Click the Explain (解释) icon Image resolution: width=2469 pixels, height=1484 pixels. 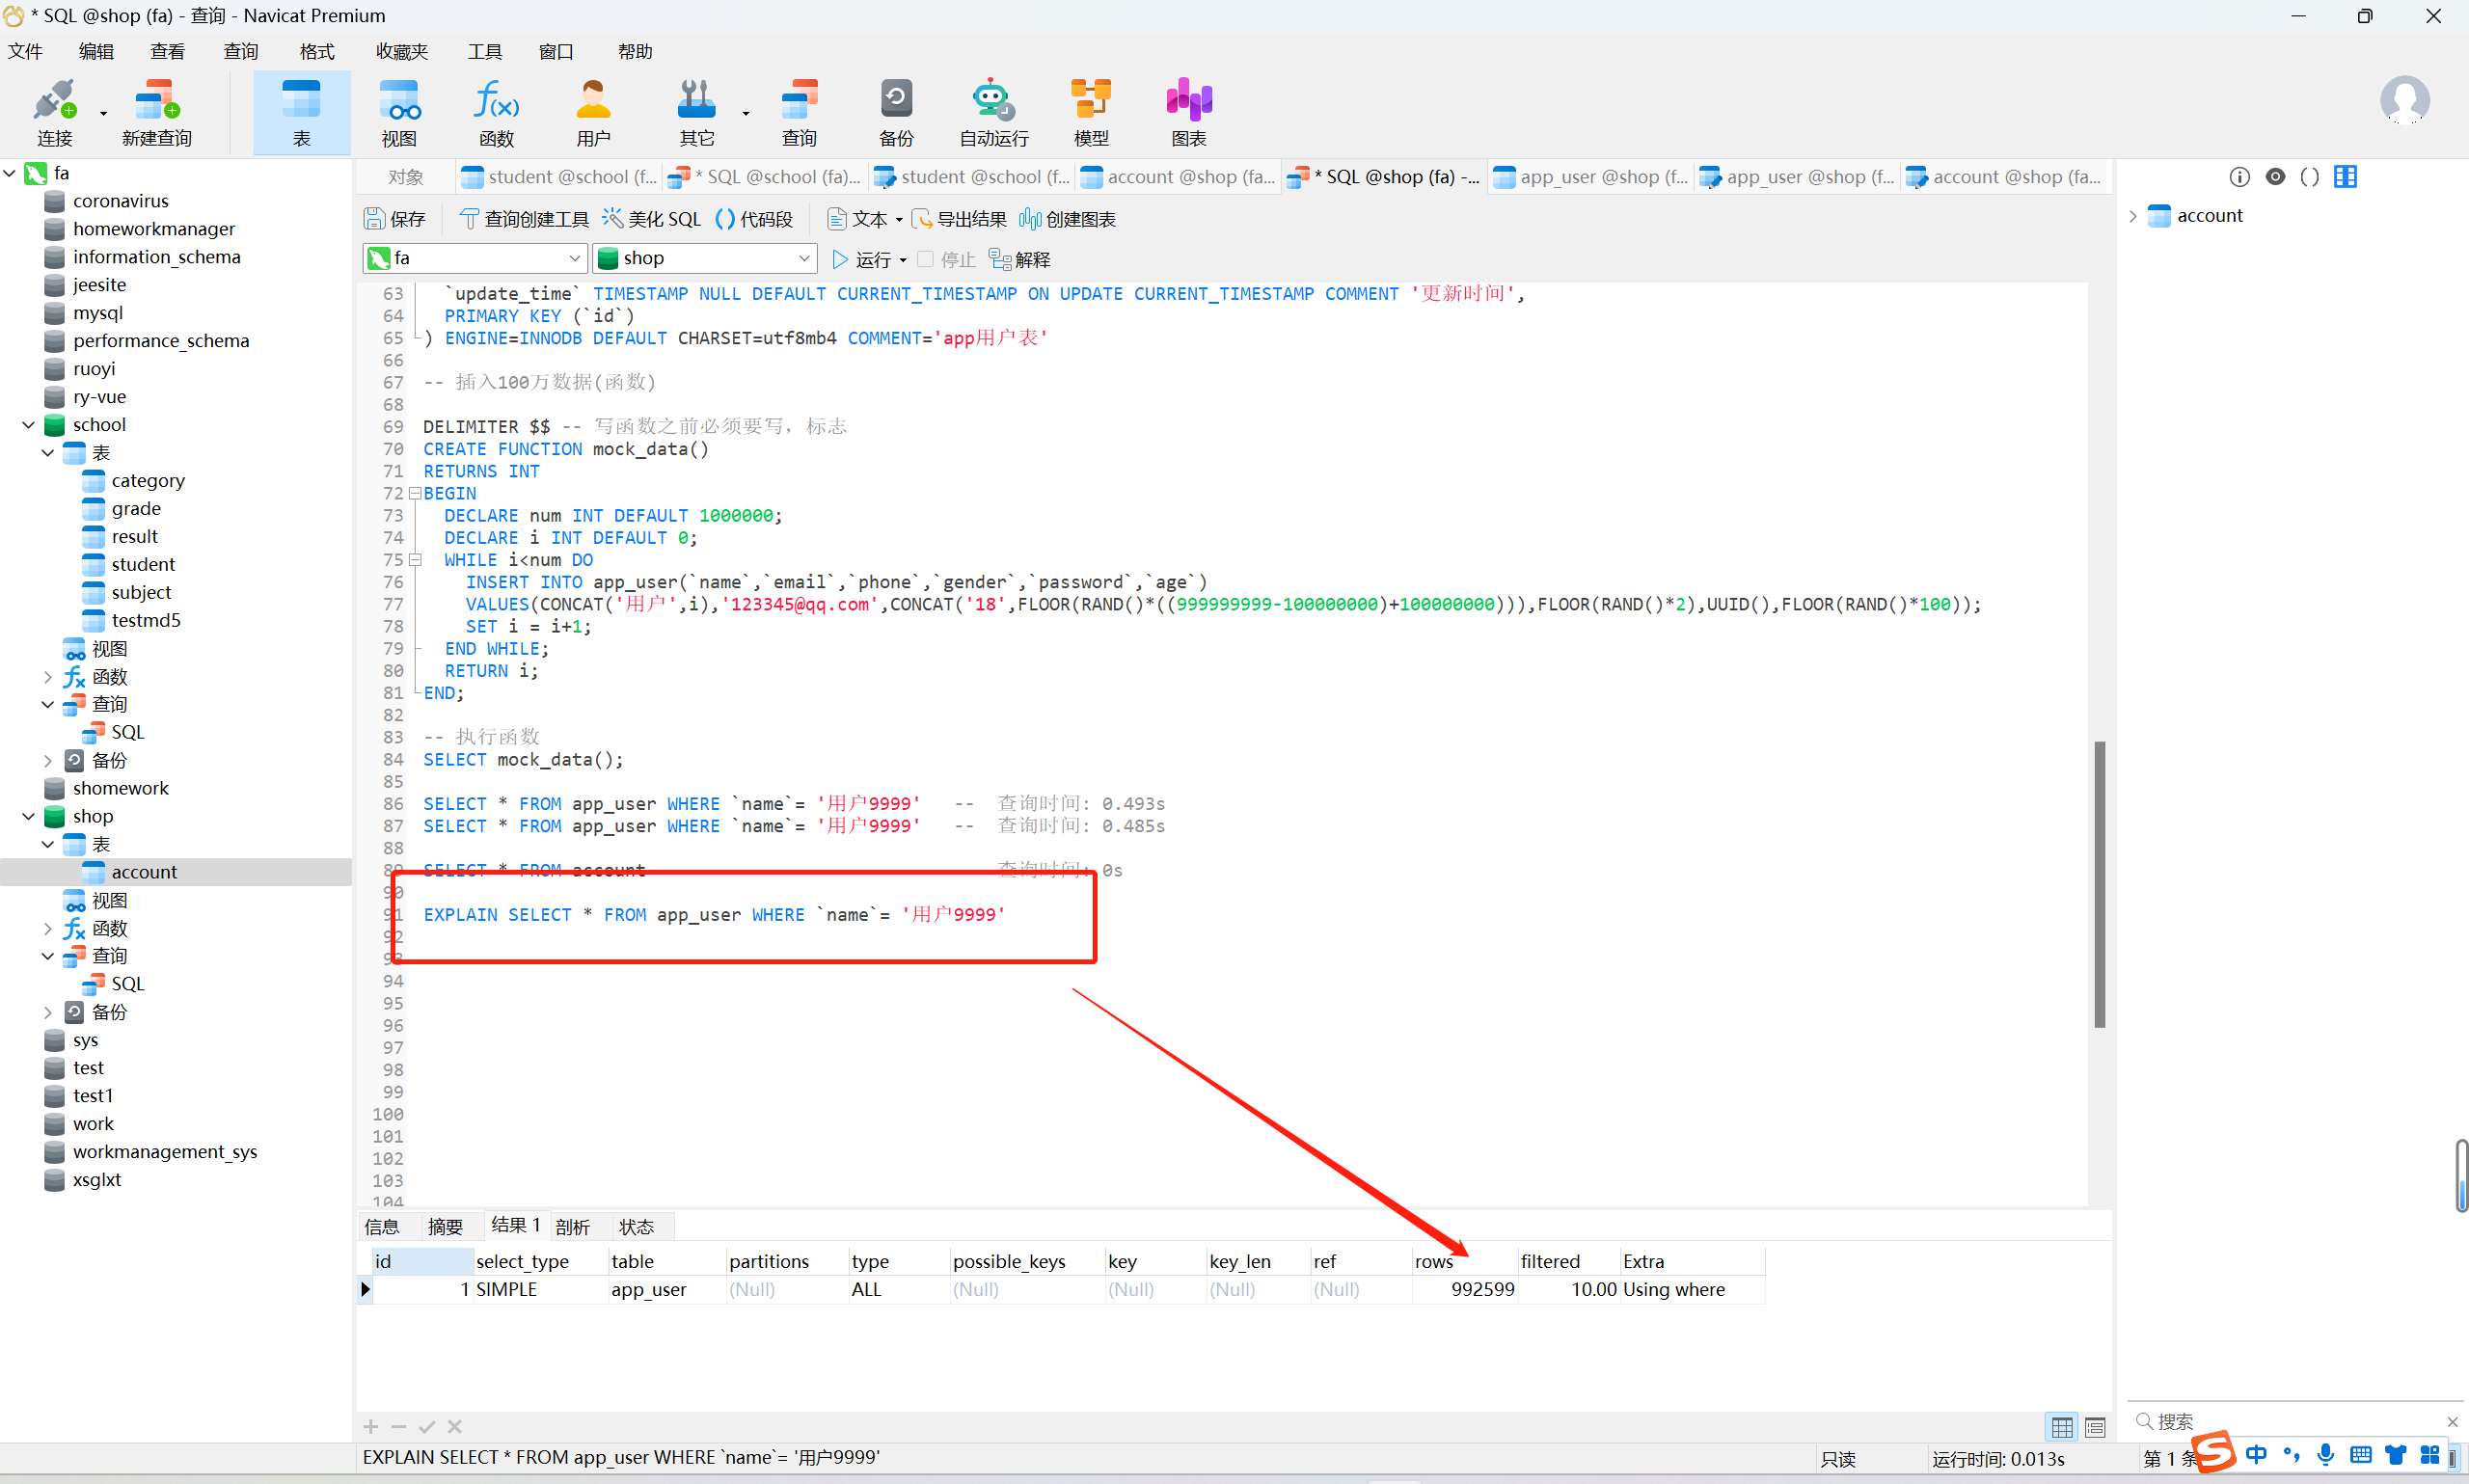click(x=1019, y=259)
